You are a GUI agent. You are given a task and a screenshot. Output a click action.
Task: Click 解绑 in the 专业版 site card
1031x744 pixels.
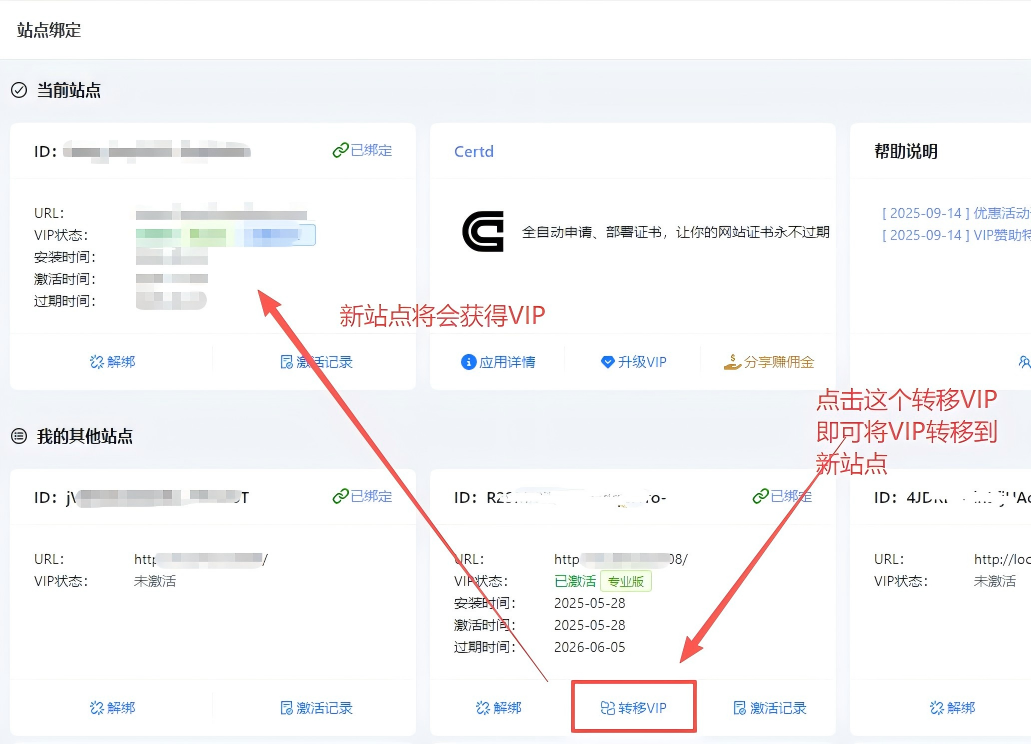(x=498, y=708)
